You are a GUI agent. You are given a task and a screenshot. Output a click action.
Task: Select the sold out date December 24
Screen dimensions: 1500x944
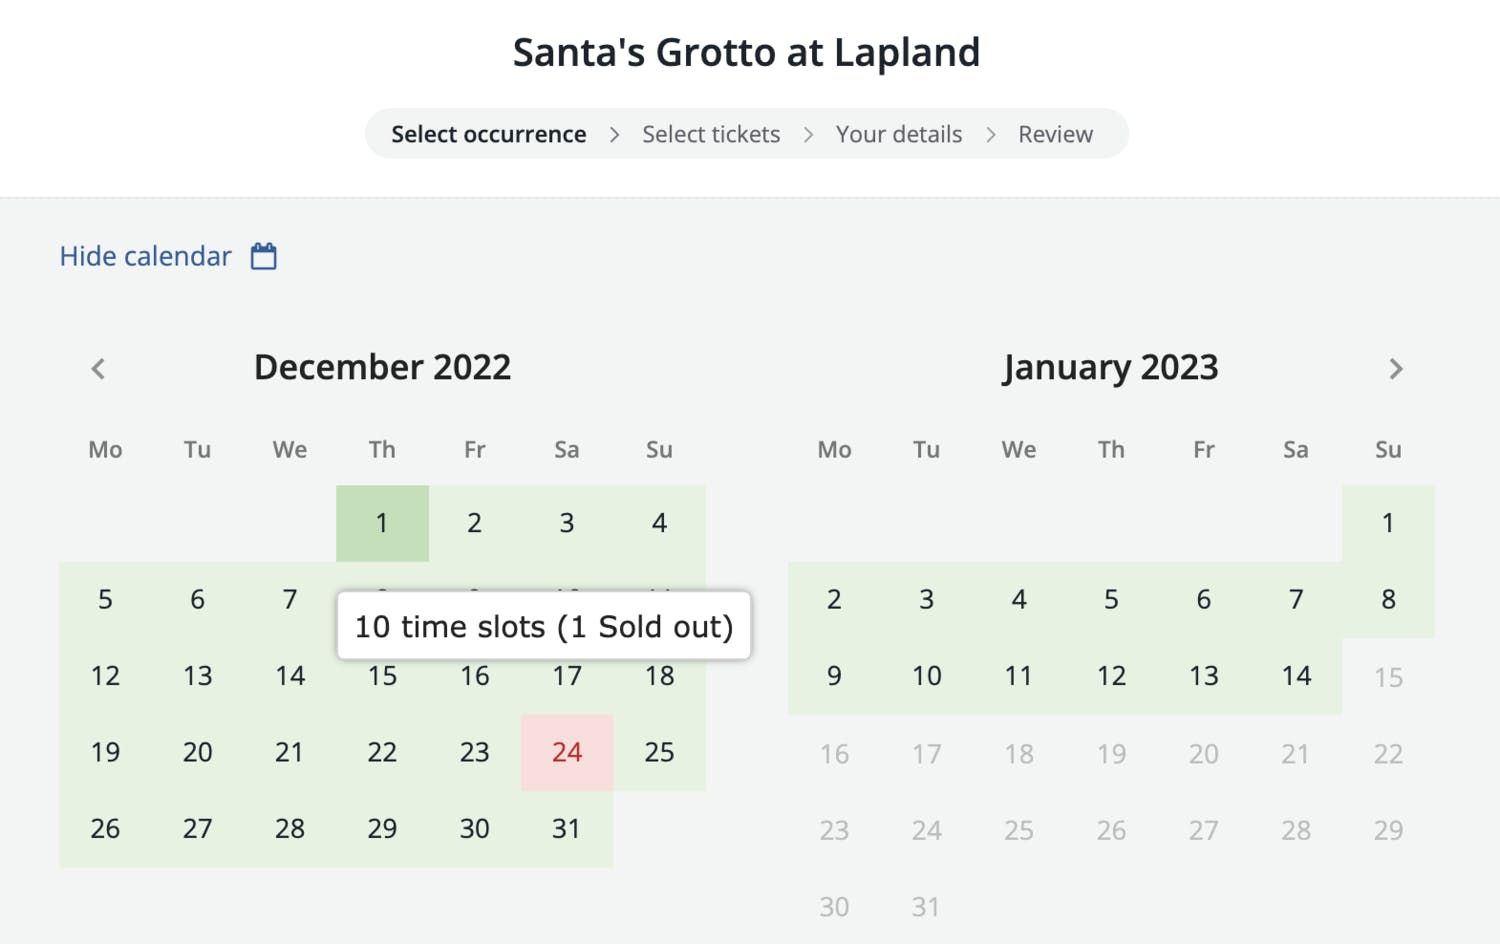[566, 752]
